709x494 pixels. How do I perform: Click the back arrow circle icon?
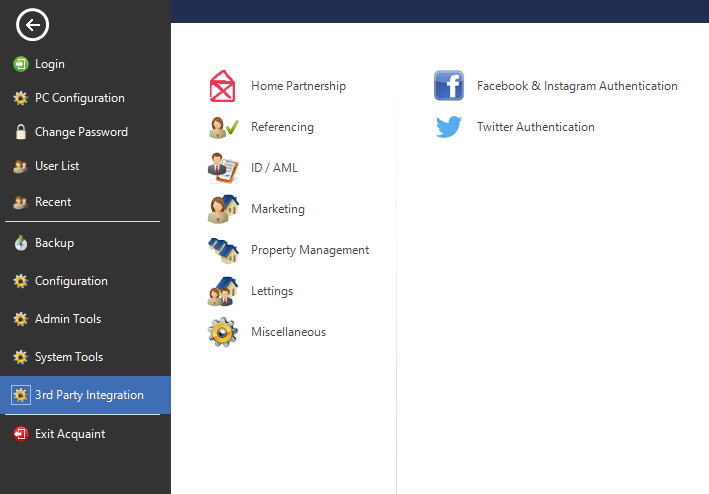click(32, 25)
